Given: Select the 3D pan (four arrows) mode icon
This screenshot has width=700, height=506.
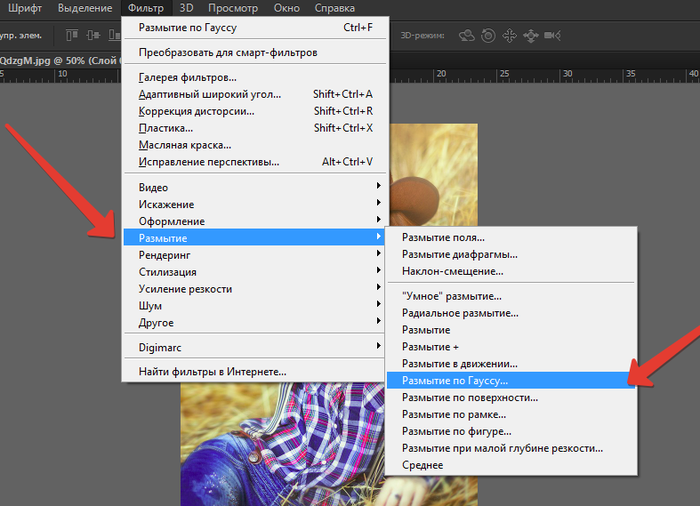Looking at the screenshot, I should coord(509,35).
